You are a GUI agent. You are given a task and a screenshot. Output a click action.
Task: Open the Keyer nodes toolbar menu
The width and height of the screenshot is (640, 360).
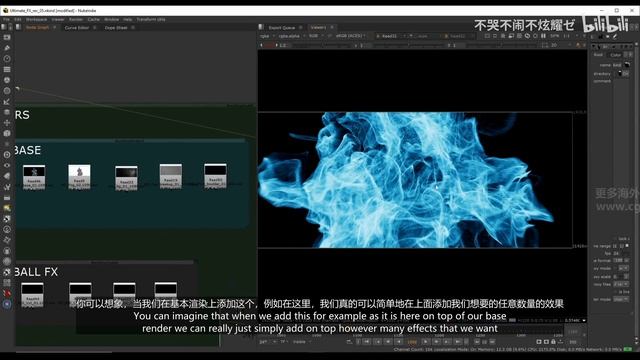[x=7, y=101]
